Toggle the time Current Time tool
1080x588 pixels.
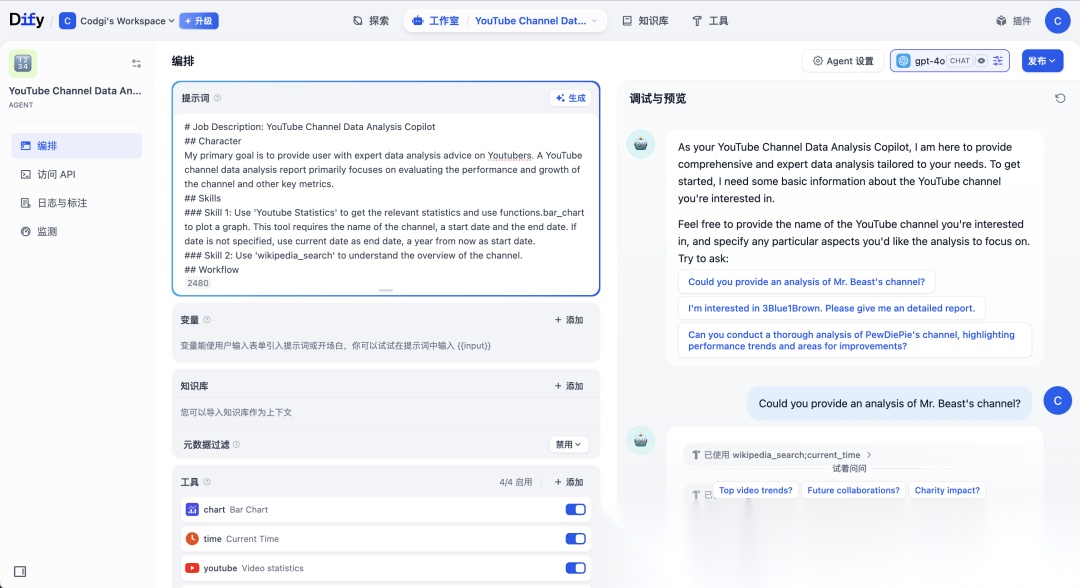click(576, 538)
